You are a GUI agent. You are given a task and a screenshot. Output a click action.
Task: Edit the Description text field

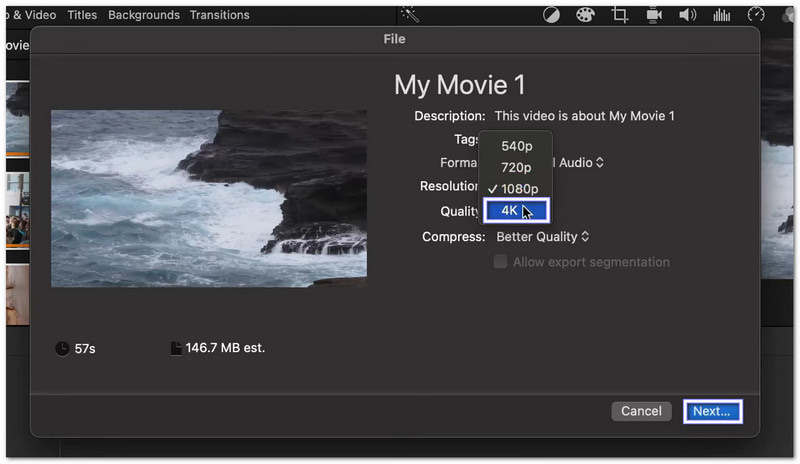click(x=584, y=116)
